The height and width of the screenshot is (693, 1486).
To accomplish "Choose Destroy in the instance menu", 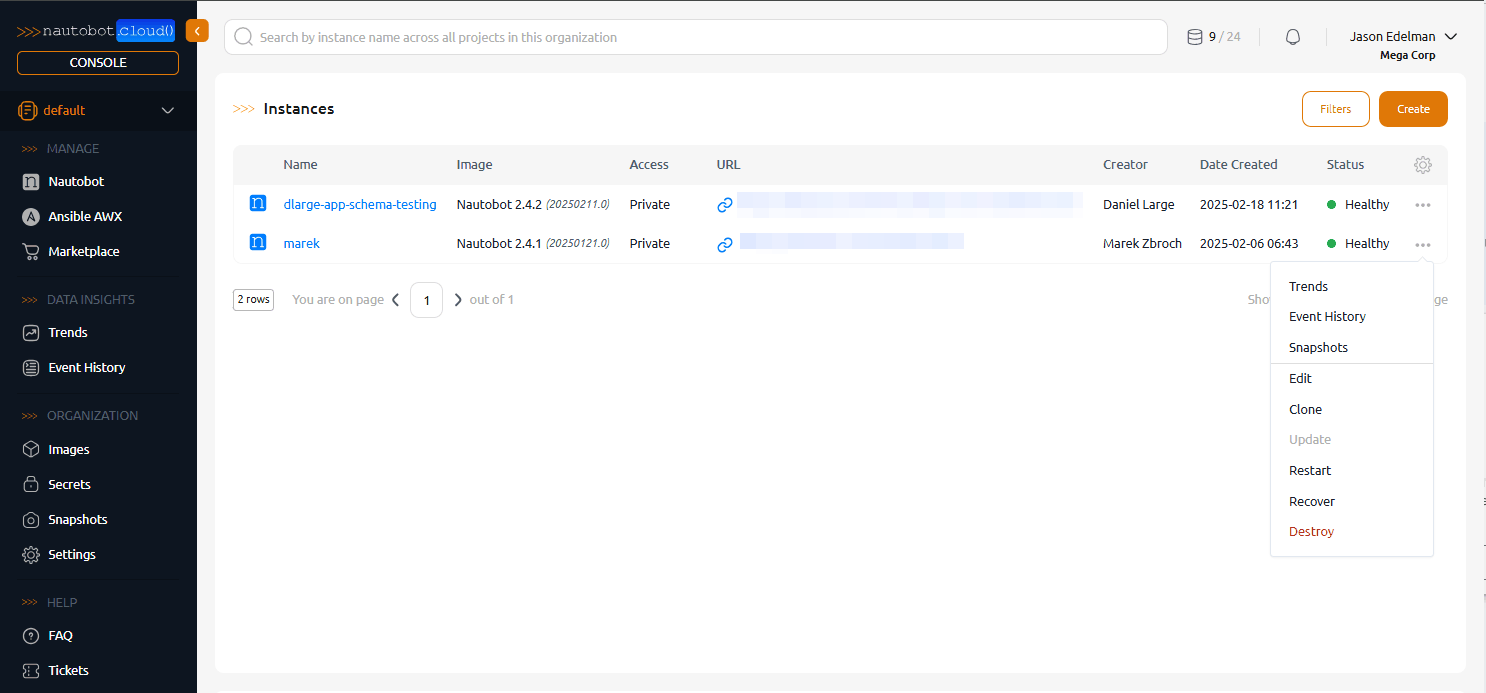I will tap(1311, 532).
